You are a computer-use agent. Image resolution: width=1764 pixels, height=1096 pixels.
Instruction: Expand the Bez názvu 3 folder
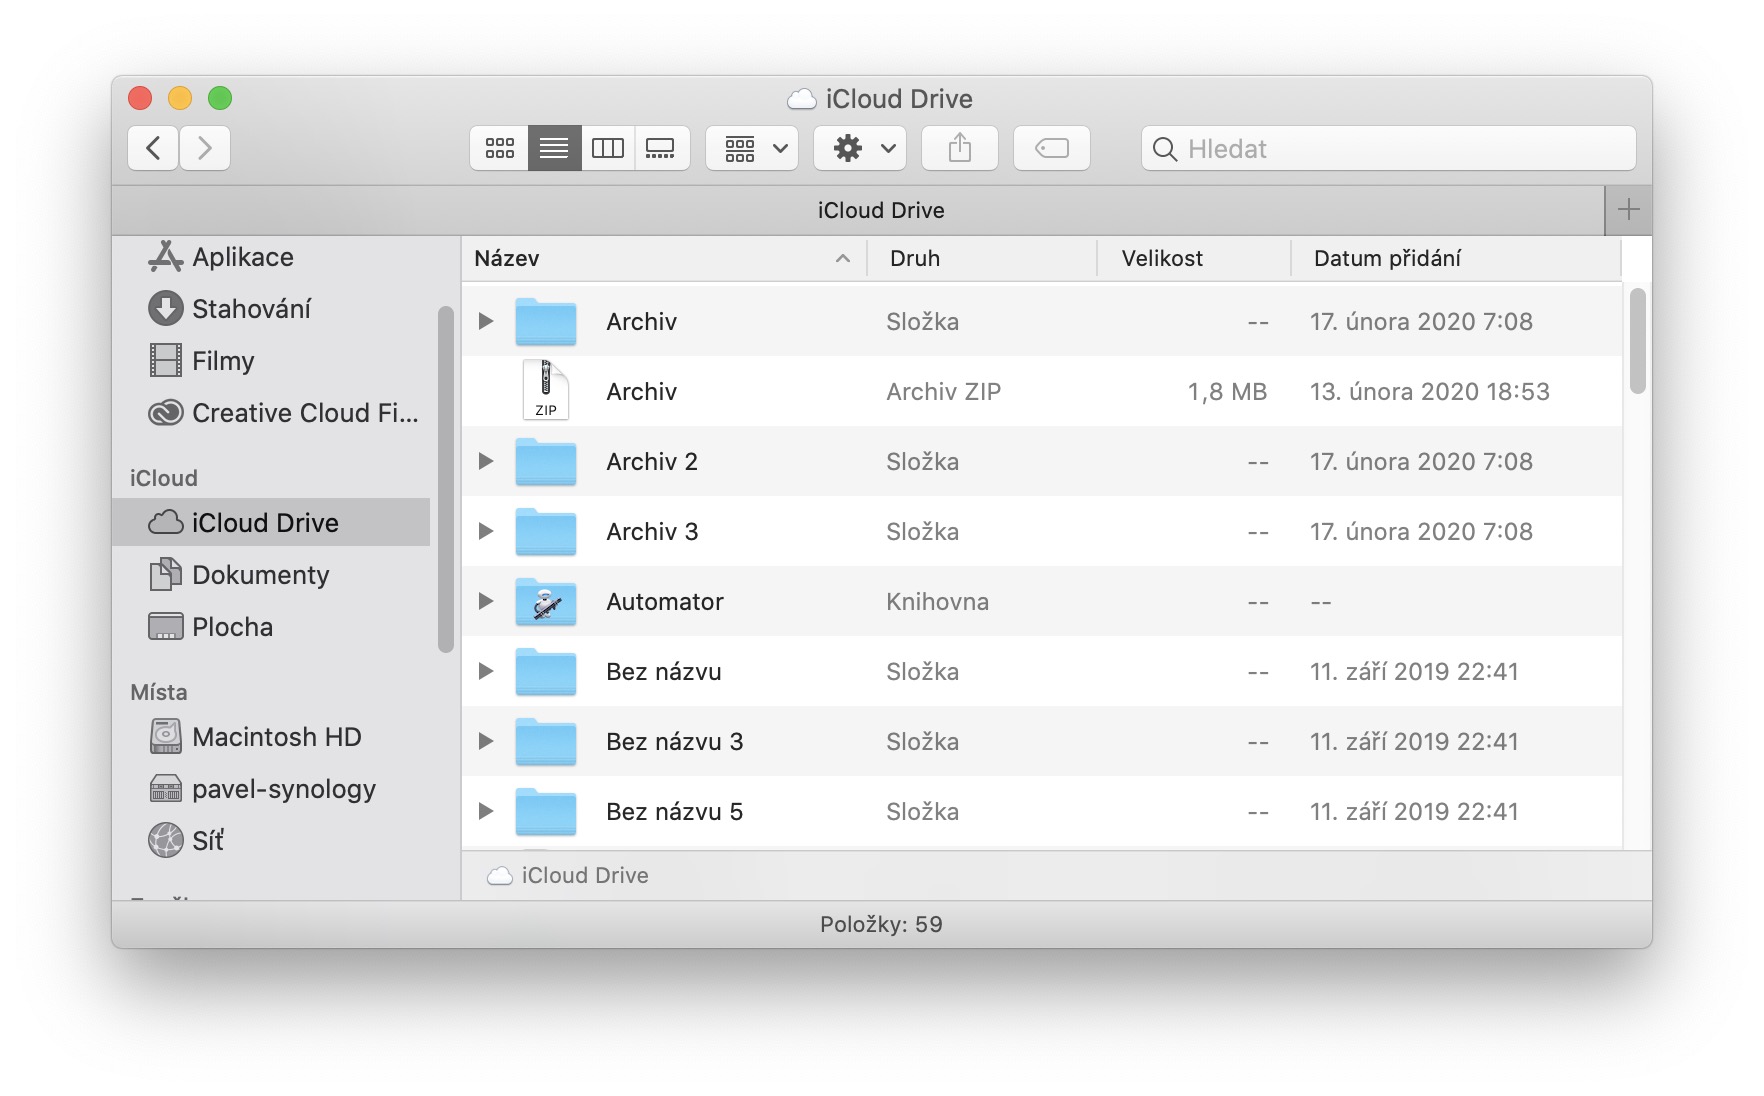point(486,741)
